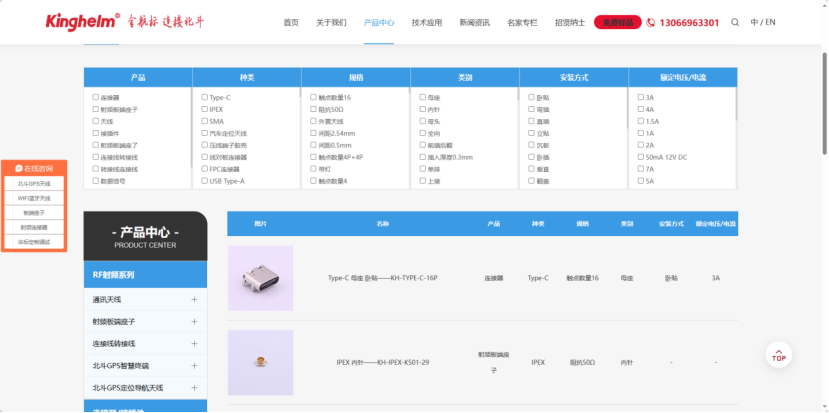Click the TOP back-to-top button

779,355
